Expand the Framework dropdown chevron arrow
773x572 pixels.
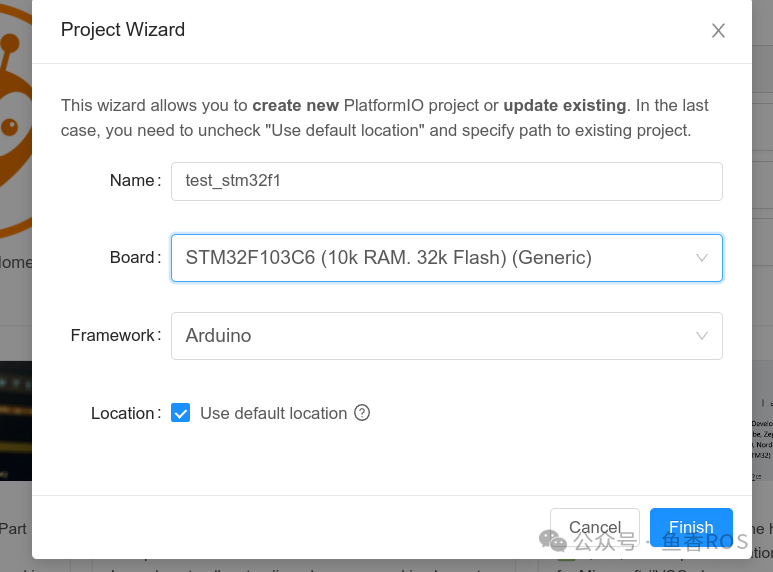coord(702,336)
